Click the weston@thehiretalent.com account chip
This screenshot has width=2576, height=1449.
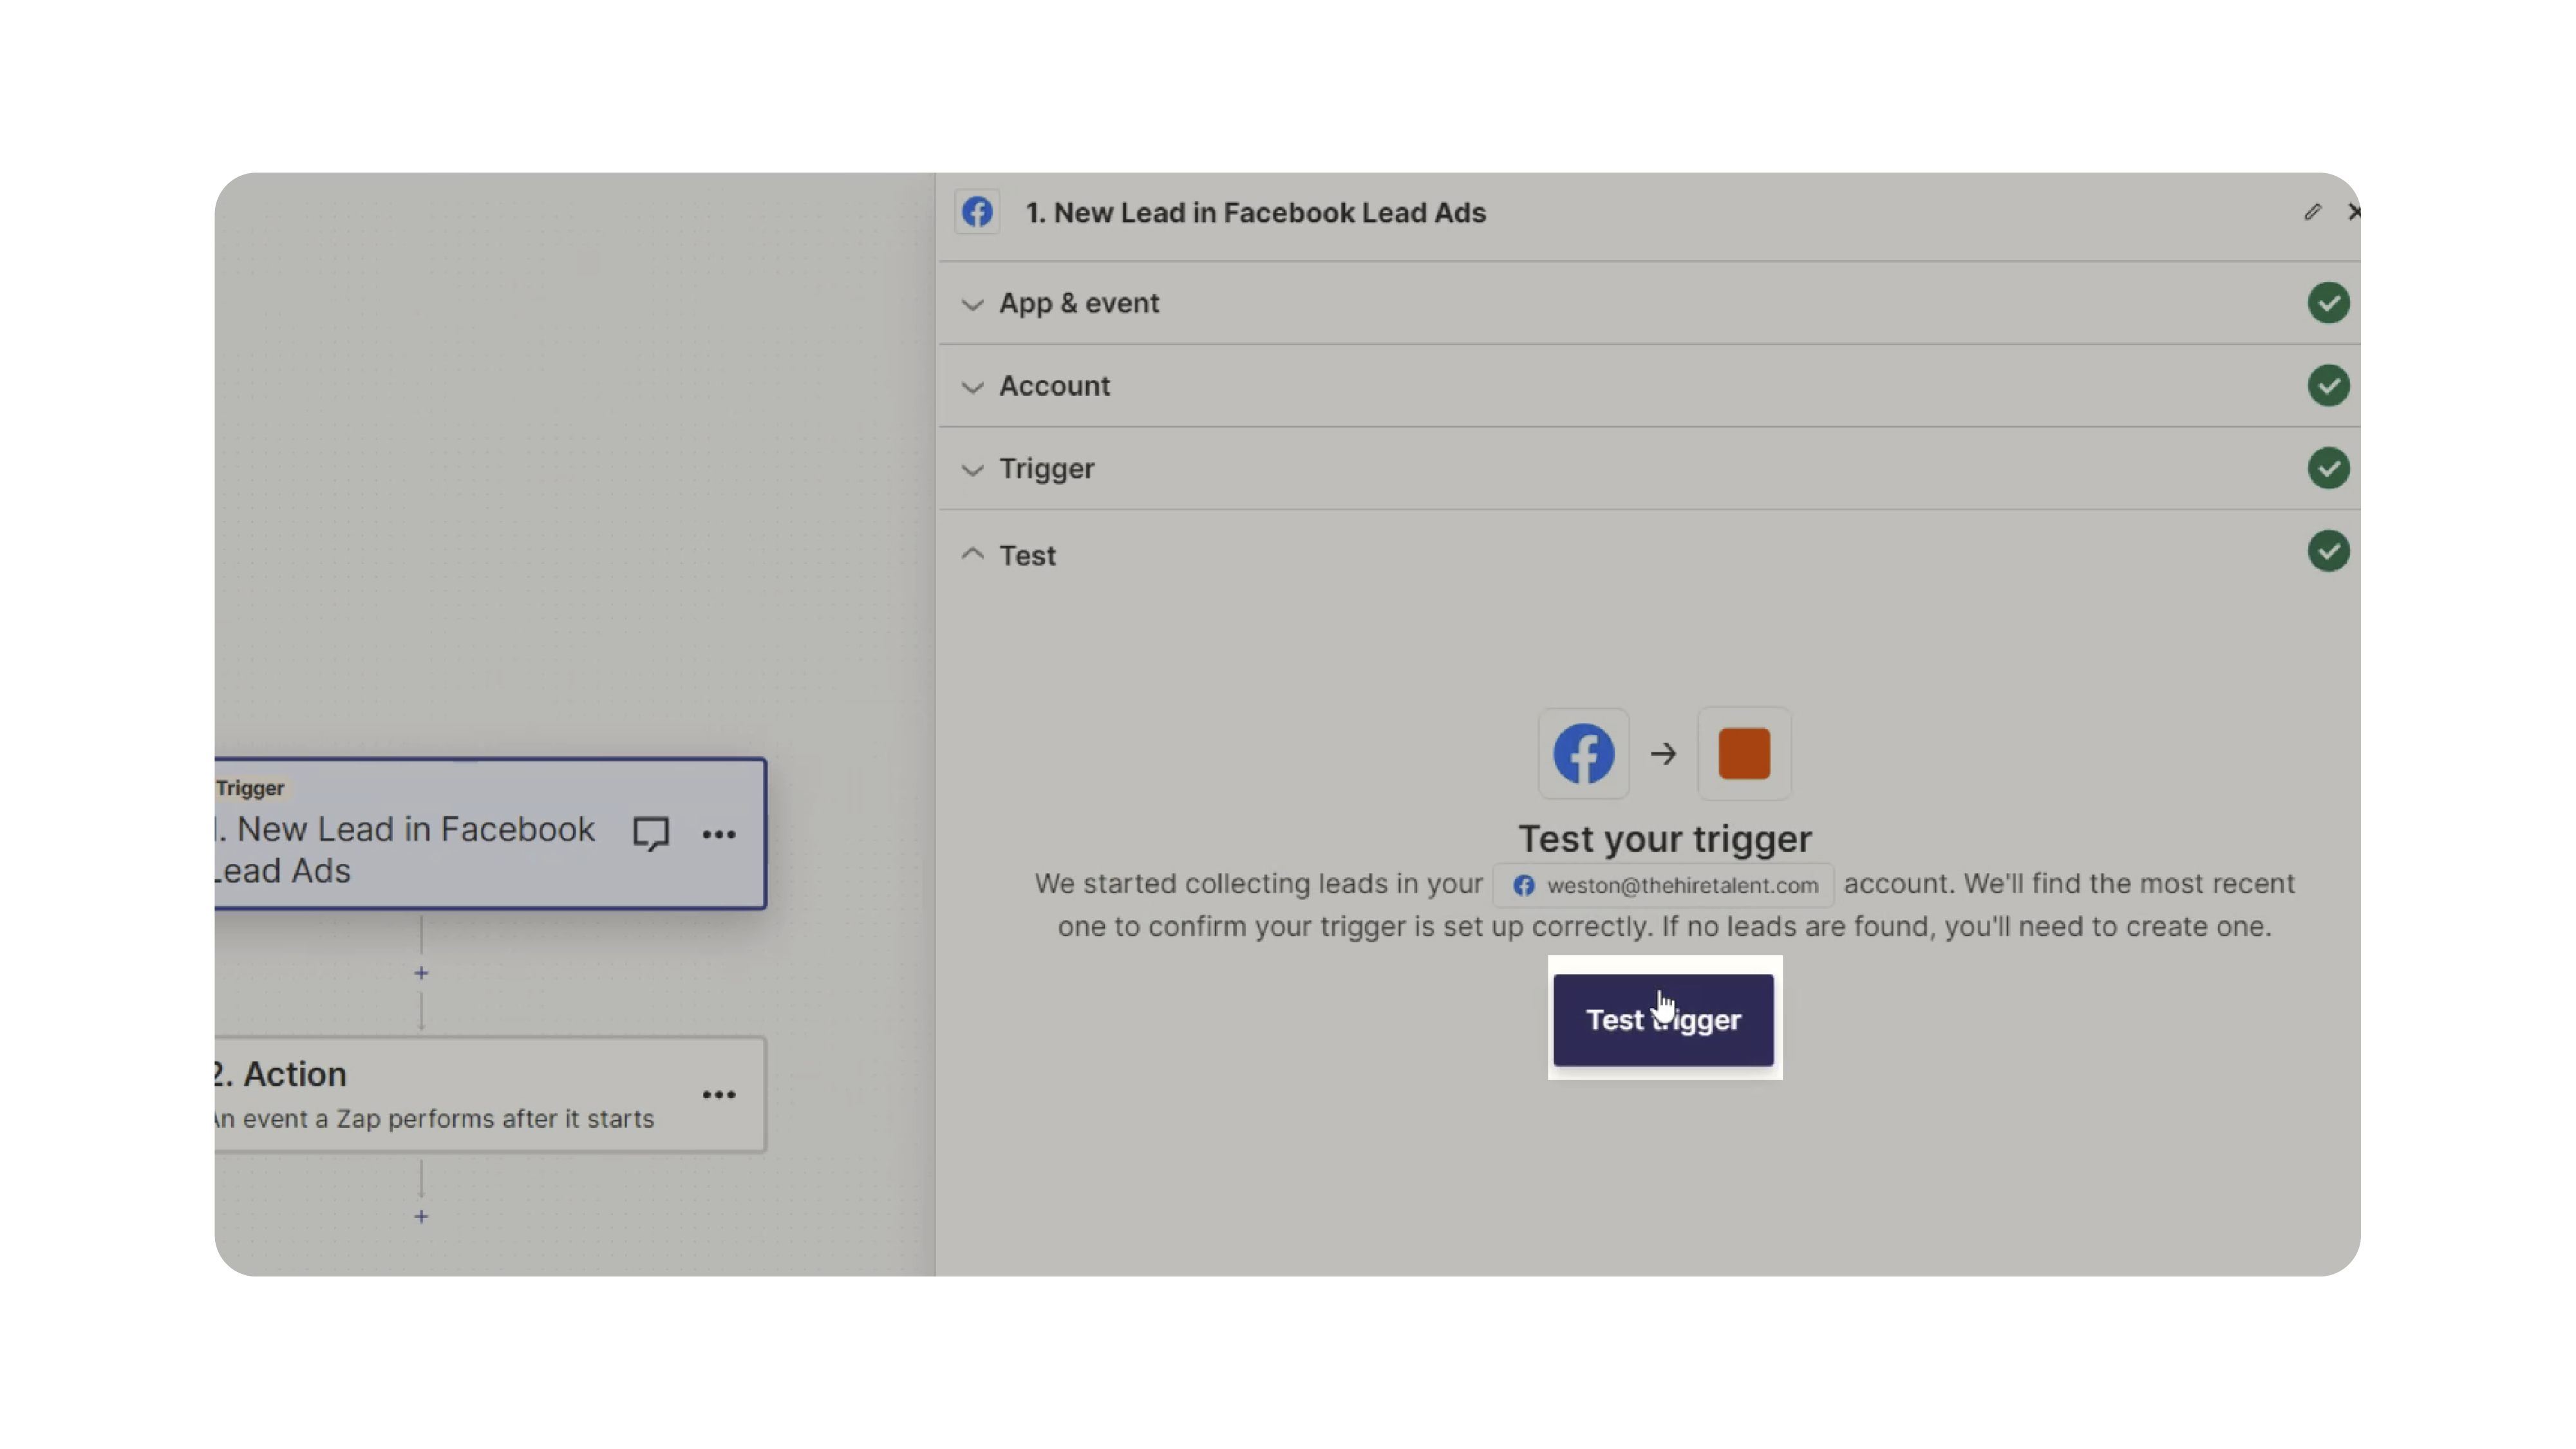(1664, 885)
